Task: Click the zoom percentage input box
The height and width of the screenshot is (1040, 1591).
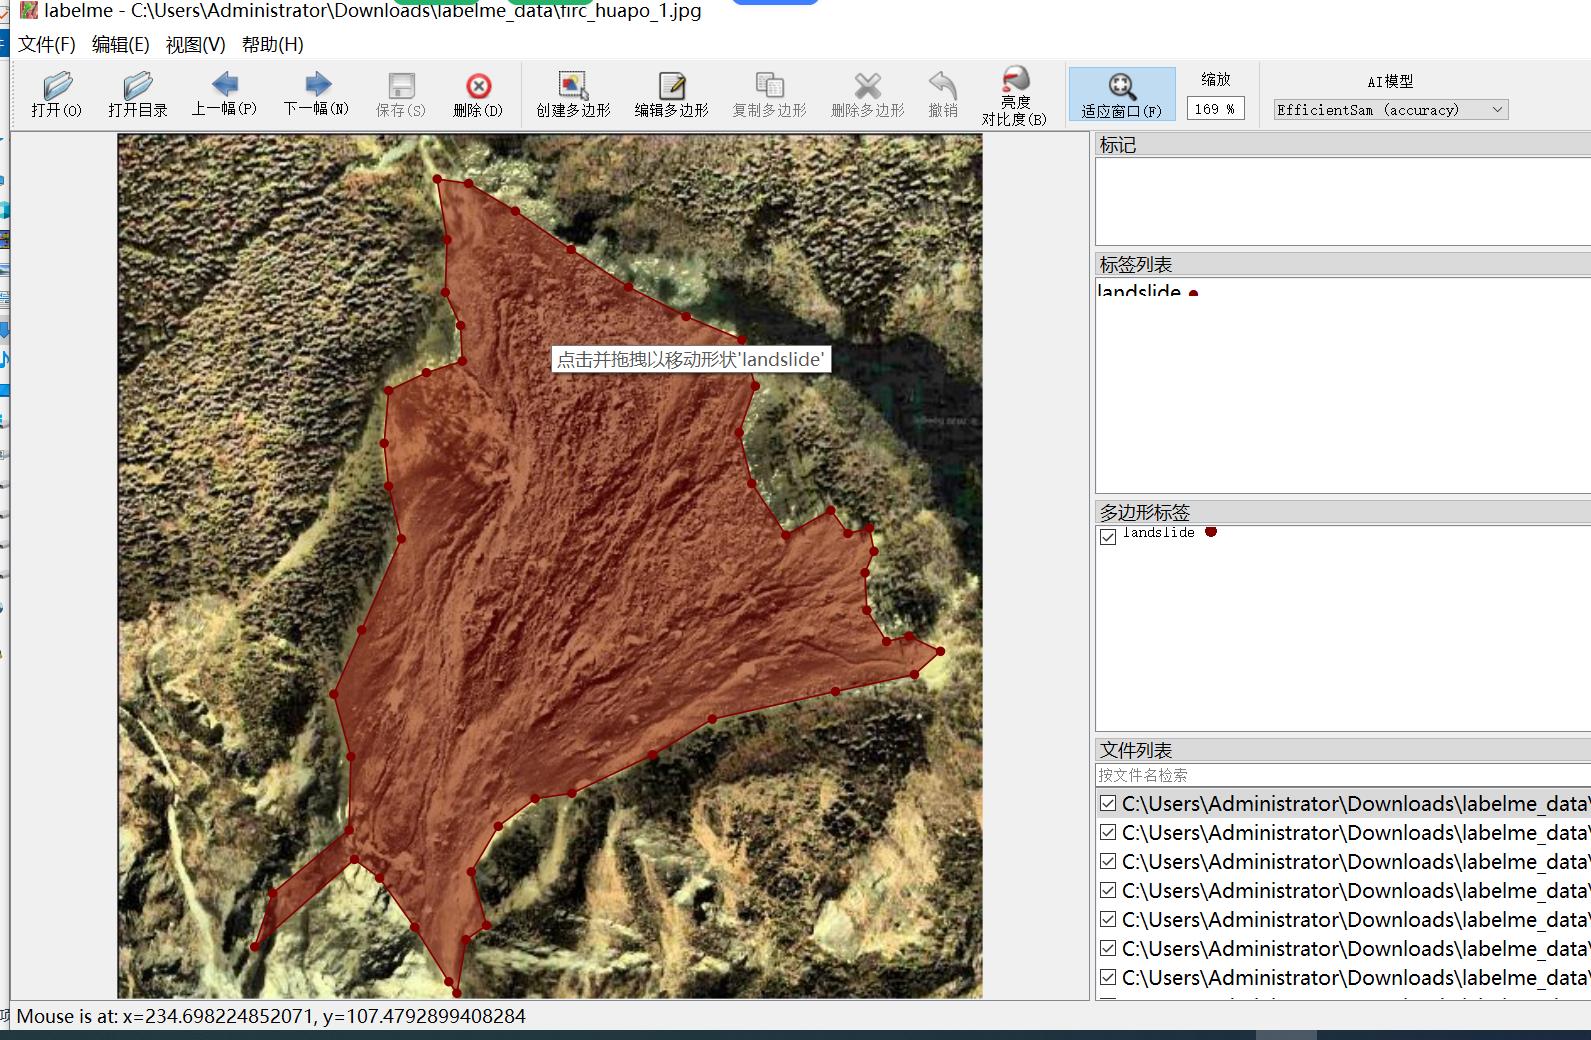Action: (x=1215, y=109)
